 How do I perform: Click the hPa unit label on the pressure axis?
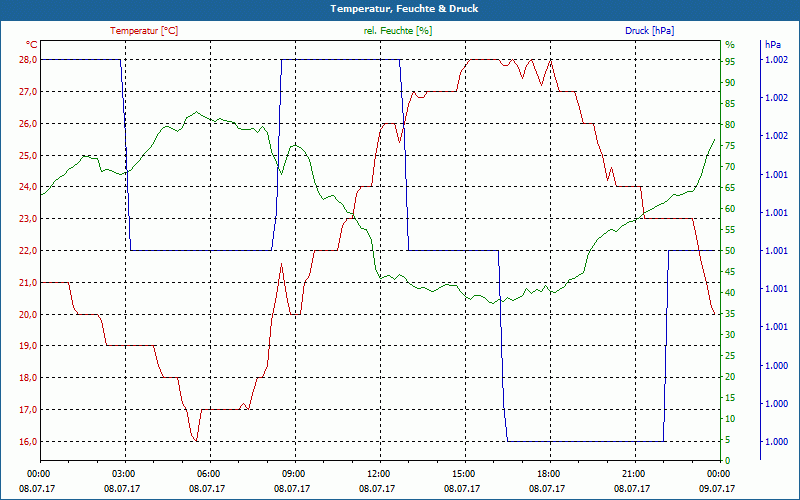(x=772, y=45)
